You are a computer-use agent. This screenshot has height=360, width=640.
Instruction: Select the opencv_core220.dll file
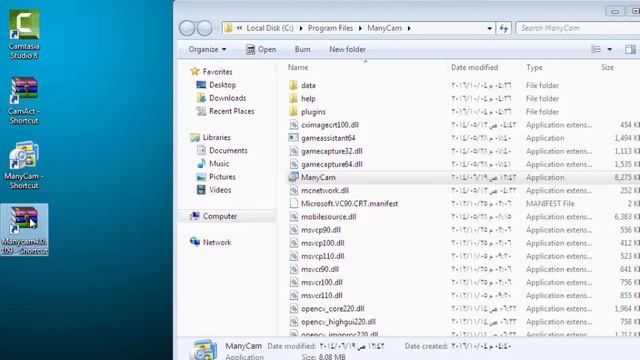(x=333, y=309)
